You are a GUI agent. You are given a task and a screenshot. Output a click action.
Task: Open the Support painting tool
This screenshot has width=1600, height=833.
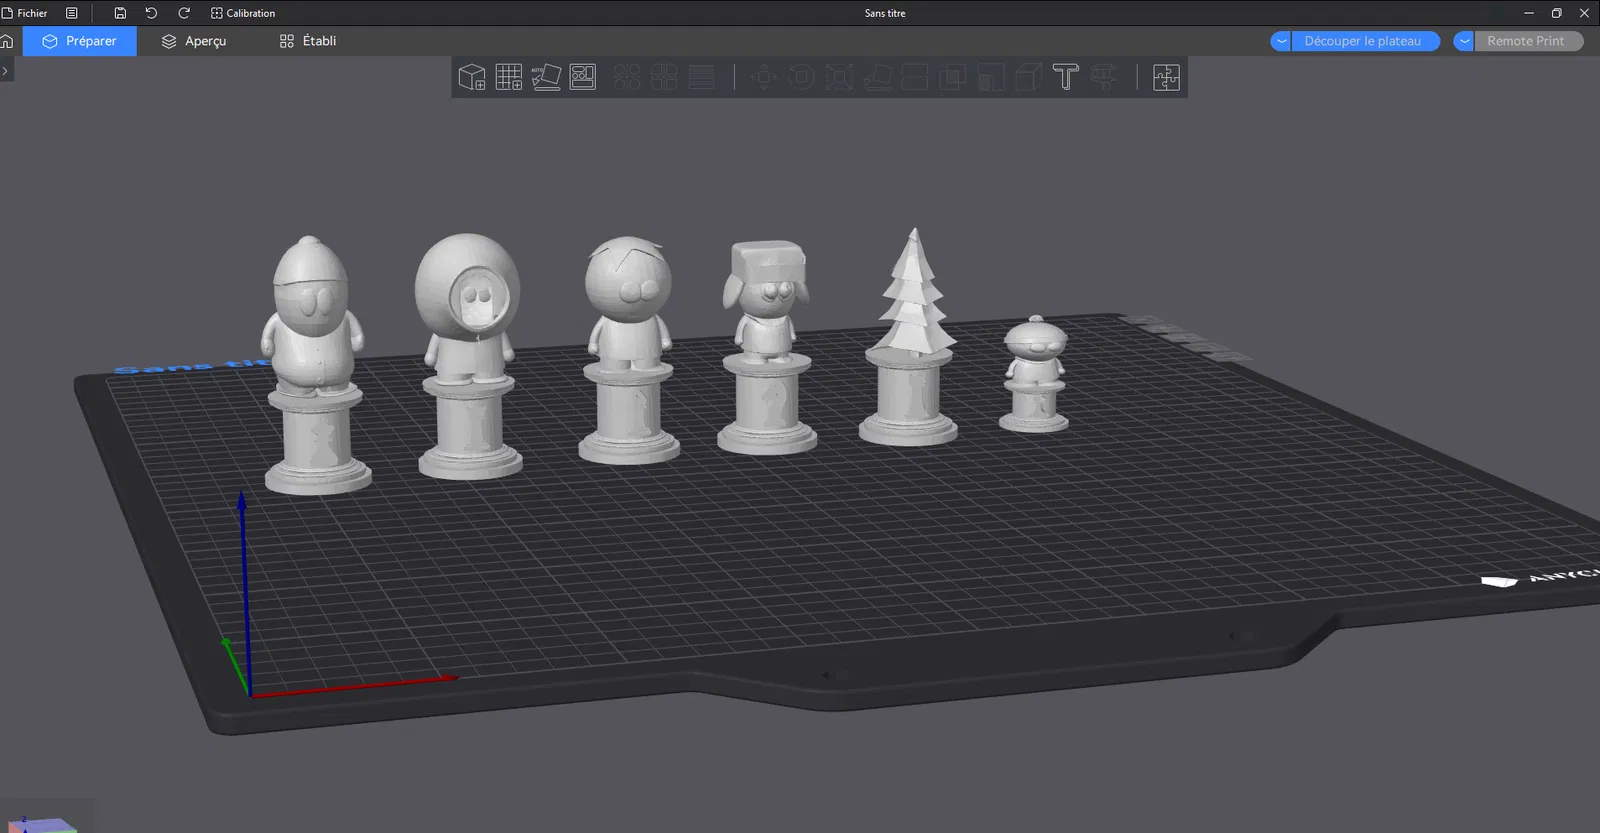click(990, 77)
